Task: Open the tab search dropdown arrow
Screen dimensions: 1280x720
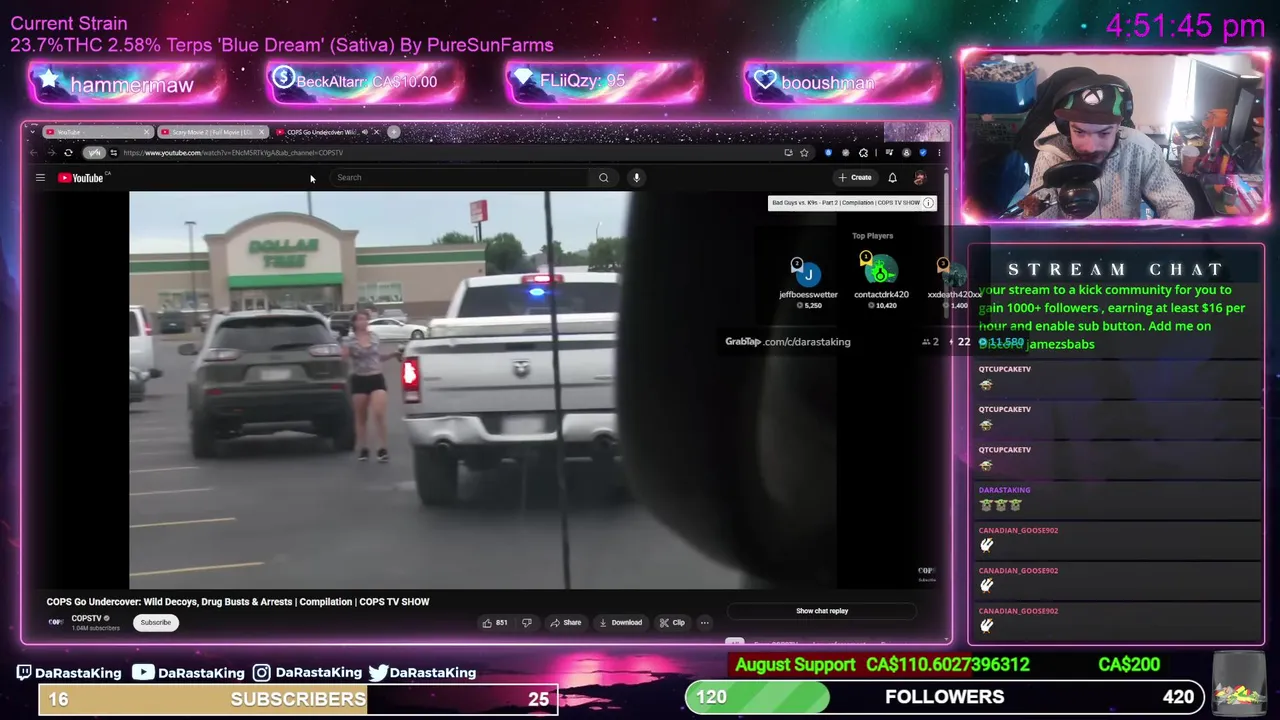Action: coord(33,132)
